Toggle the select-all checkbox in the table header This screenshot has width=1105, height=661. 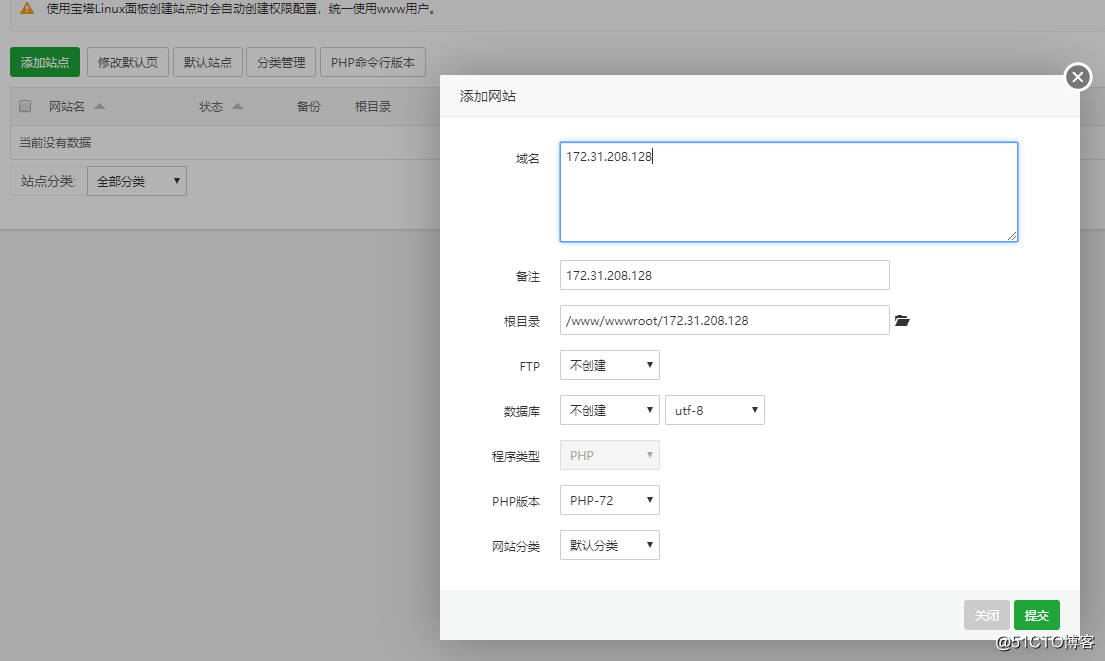tap(23, 105)
